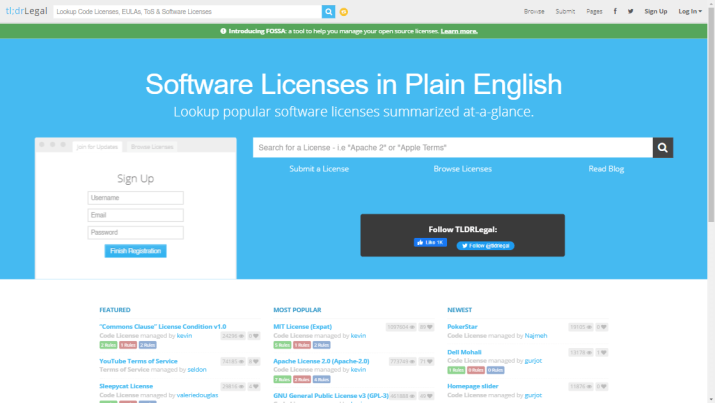Open Browse in the top navigation
The image size is (715, 403).
click(x=534, y=11)
